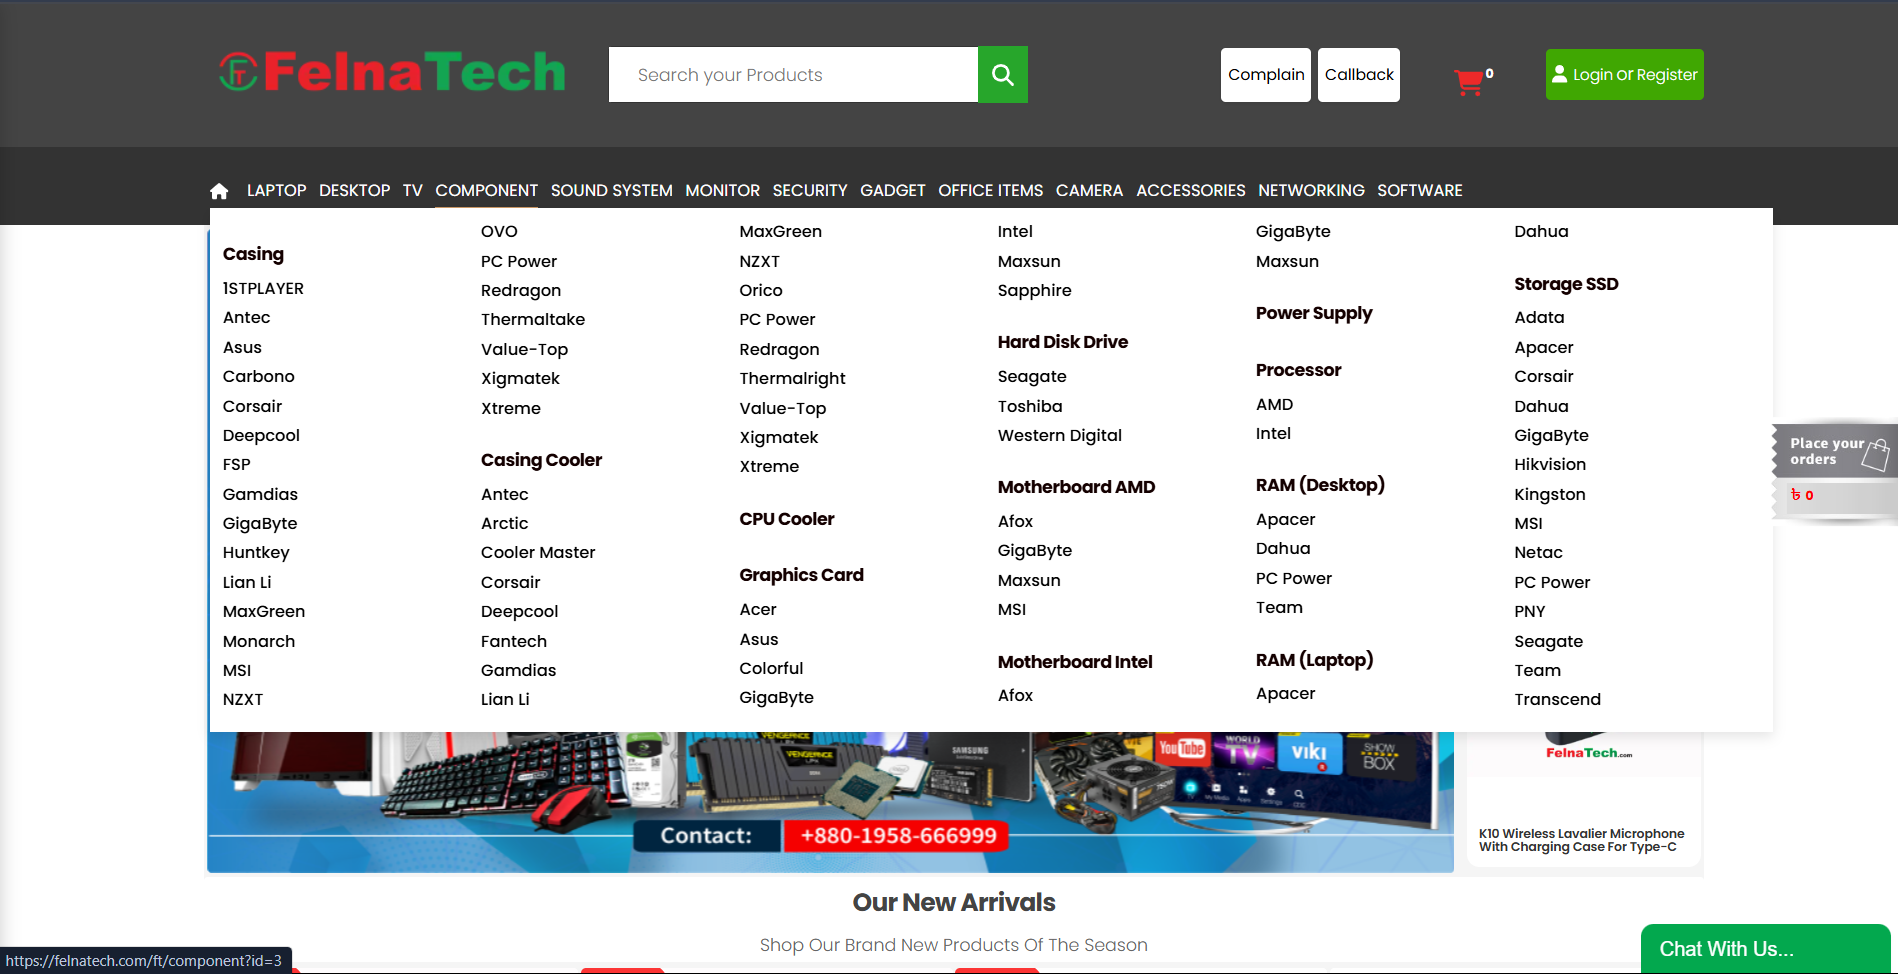Open the shopping cart icon
Viewport: 1898px width, 974px height.
point(1469,81)
